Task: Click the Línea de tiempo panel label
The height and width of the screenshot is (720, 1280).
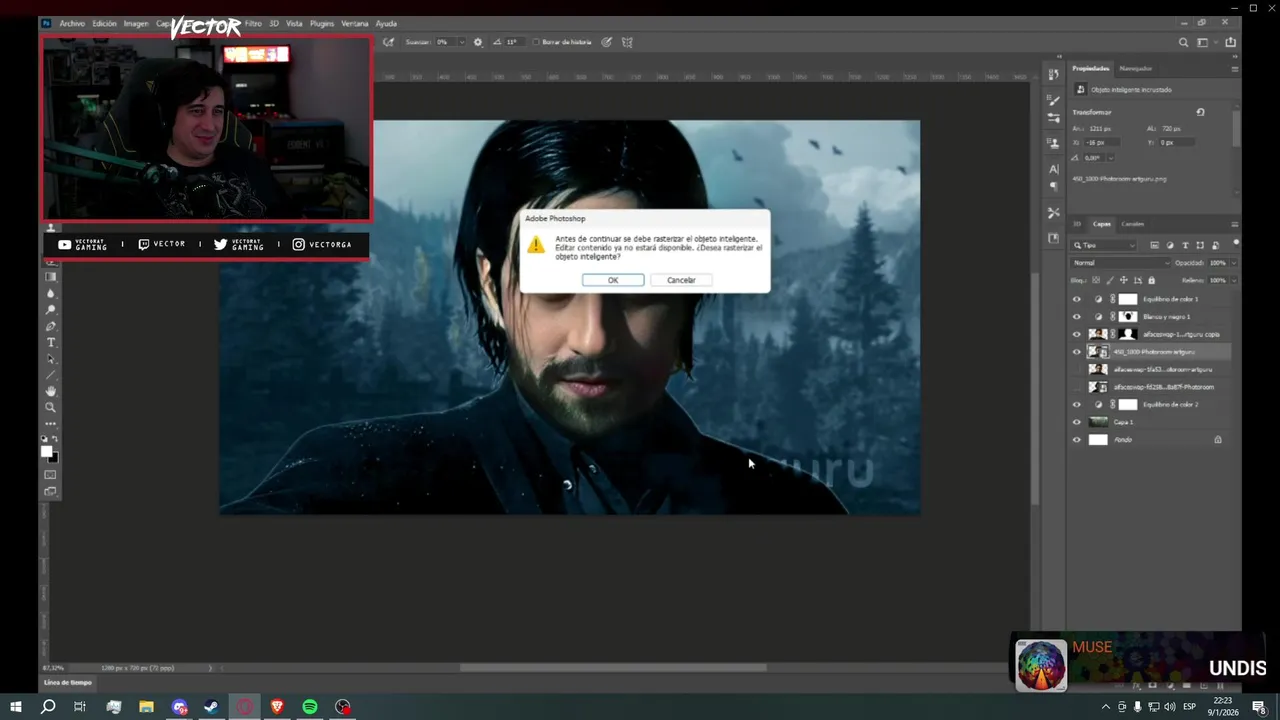Action: tap(67, 683)
